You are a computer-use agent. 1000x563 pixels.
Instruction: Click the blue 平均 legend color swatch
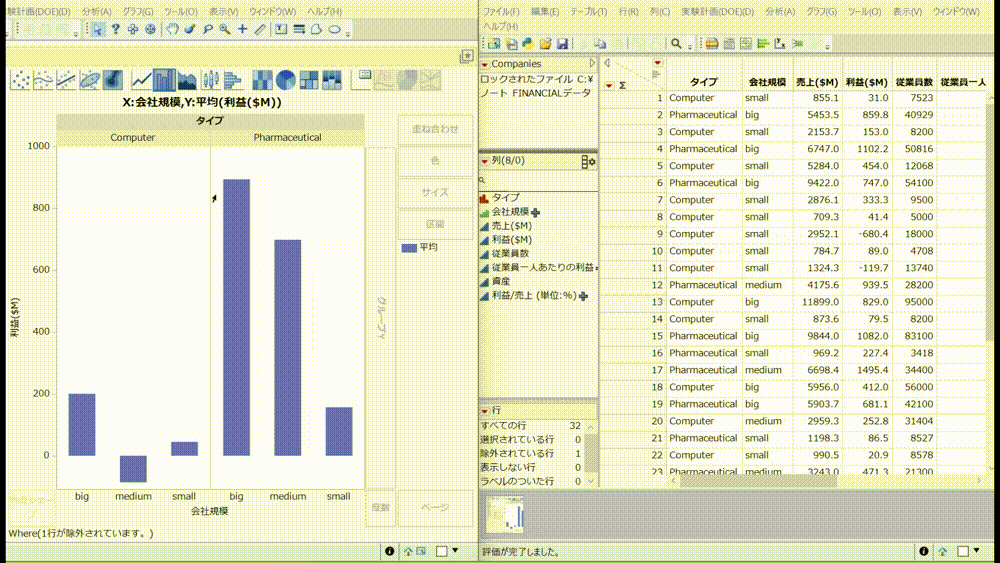[x=409, y=248]
